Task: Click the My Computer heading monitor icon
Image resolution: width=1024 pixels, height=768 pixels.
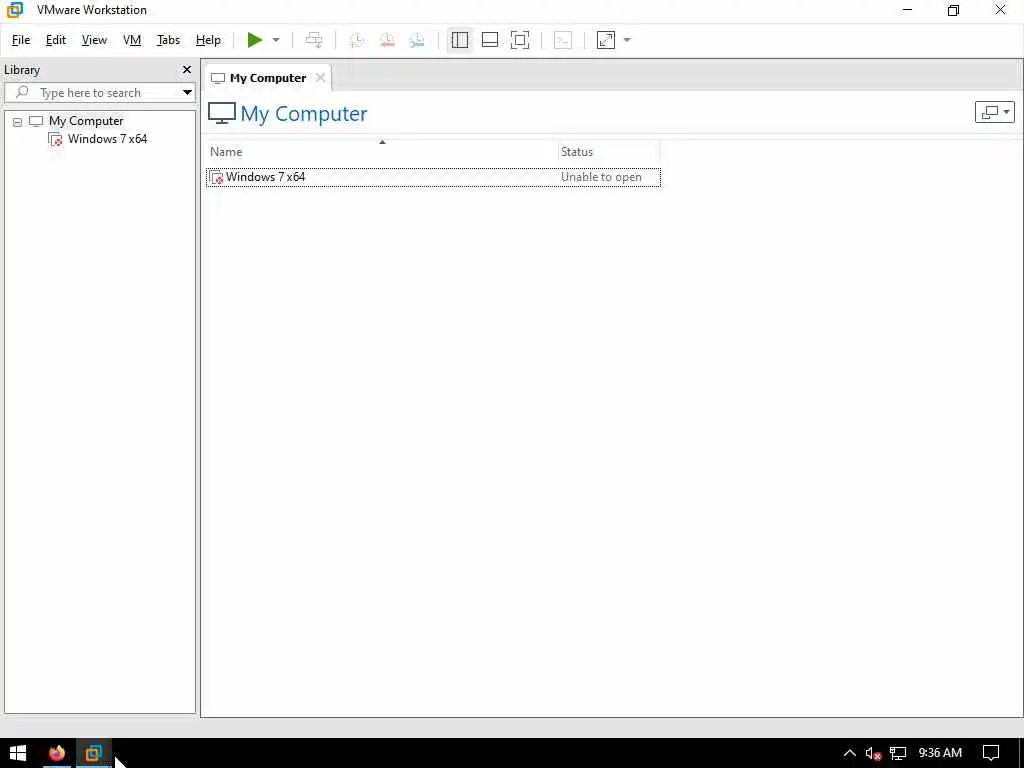Action: 222,114
